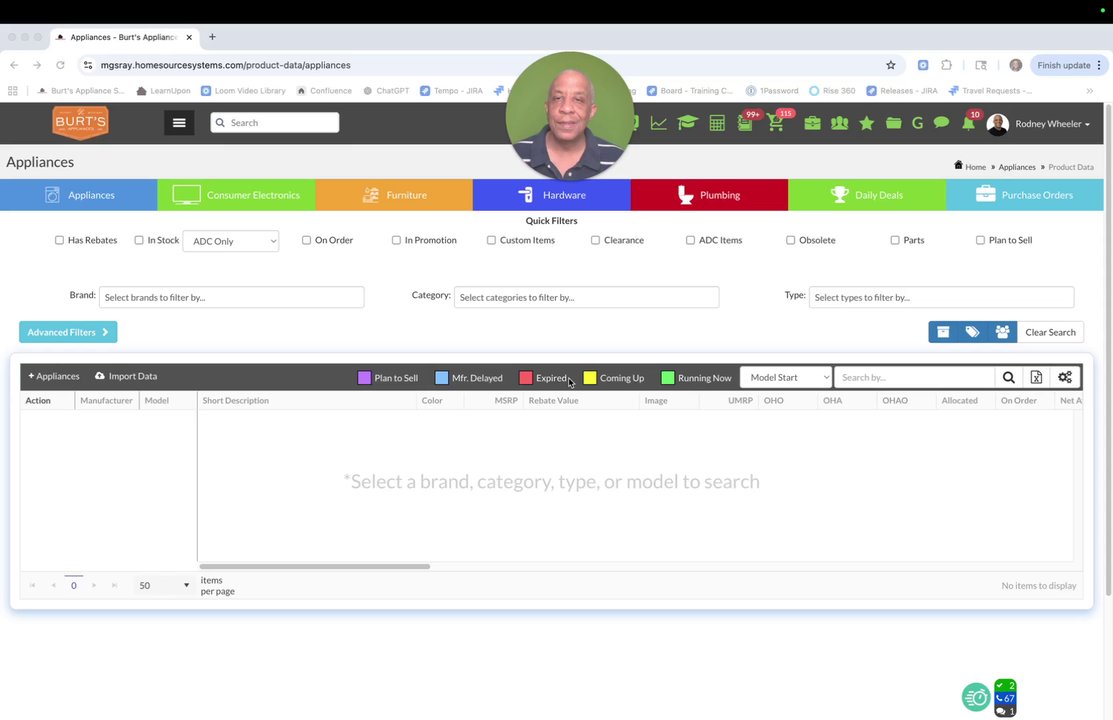Click the red Expired color swatch
Image resolution: width=1113 pixels, height=720 pixels.
click(x=525, y=378)
